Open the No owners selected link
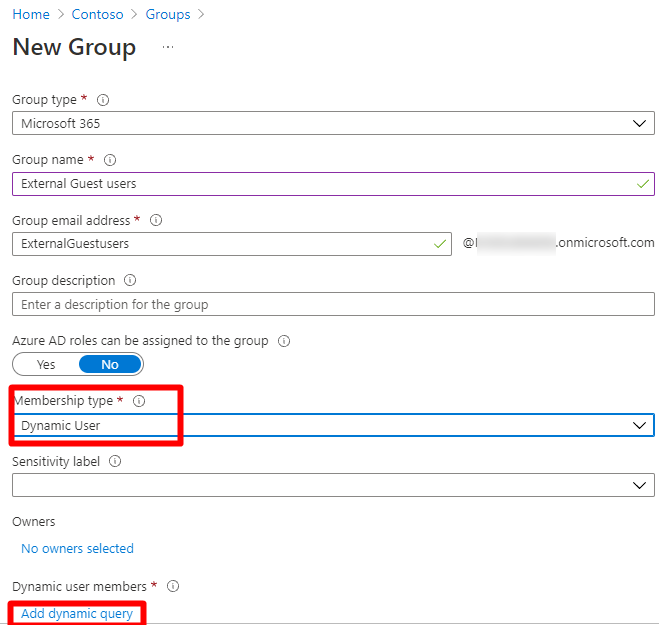Screen dimensions: 659x632 (77, 548)
